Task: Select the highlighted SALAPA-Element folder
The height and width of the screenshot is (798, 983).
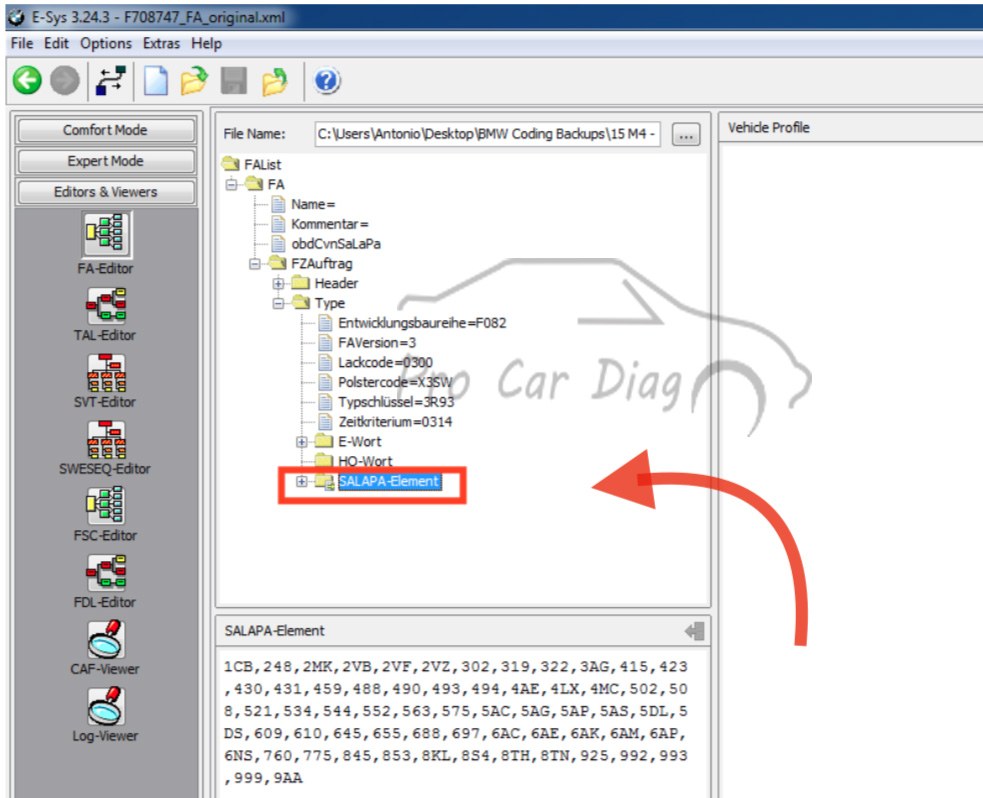Action: (x=389, y=481)
